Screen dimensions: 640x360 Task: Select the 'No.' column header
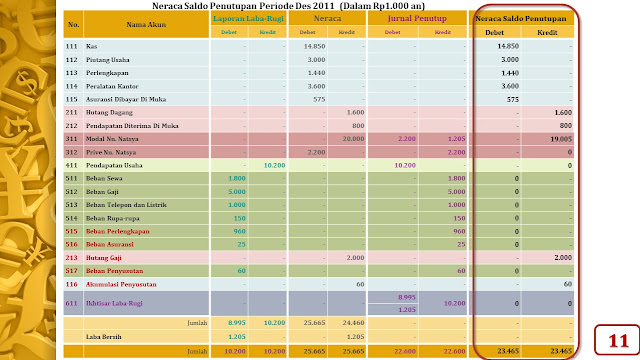pos(73,24)
